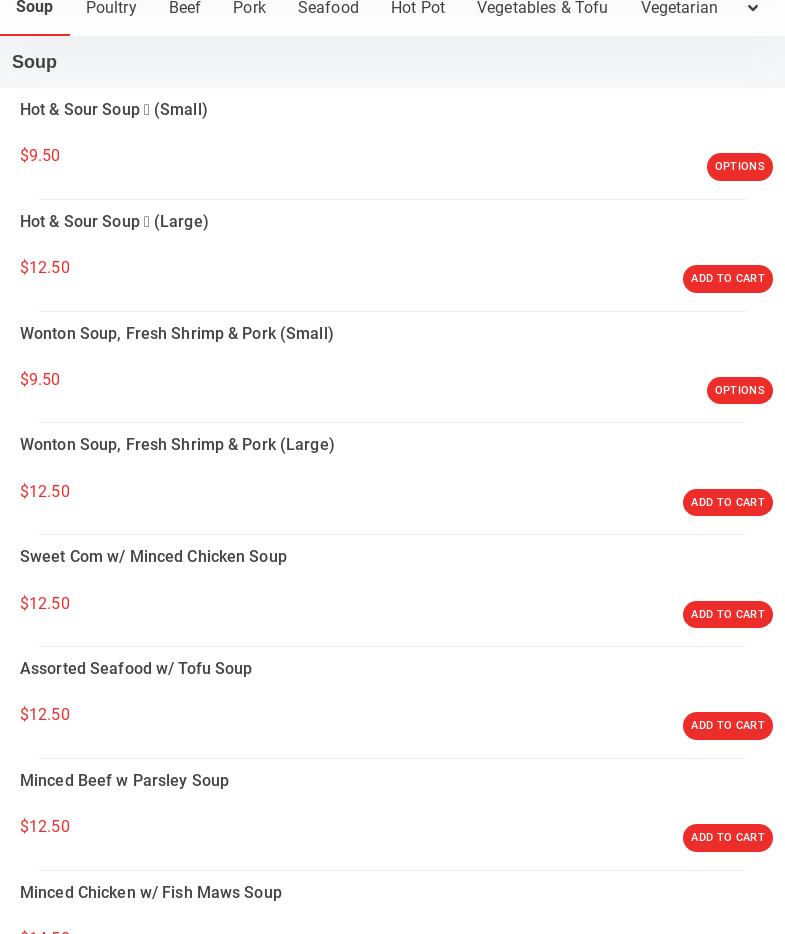Open the Beef menu tab
The height and width of the screenshot is (934, 785).
tap(185, 9)
